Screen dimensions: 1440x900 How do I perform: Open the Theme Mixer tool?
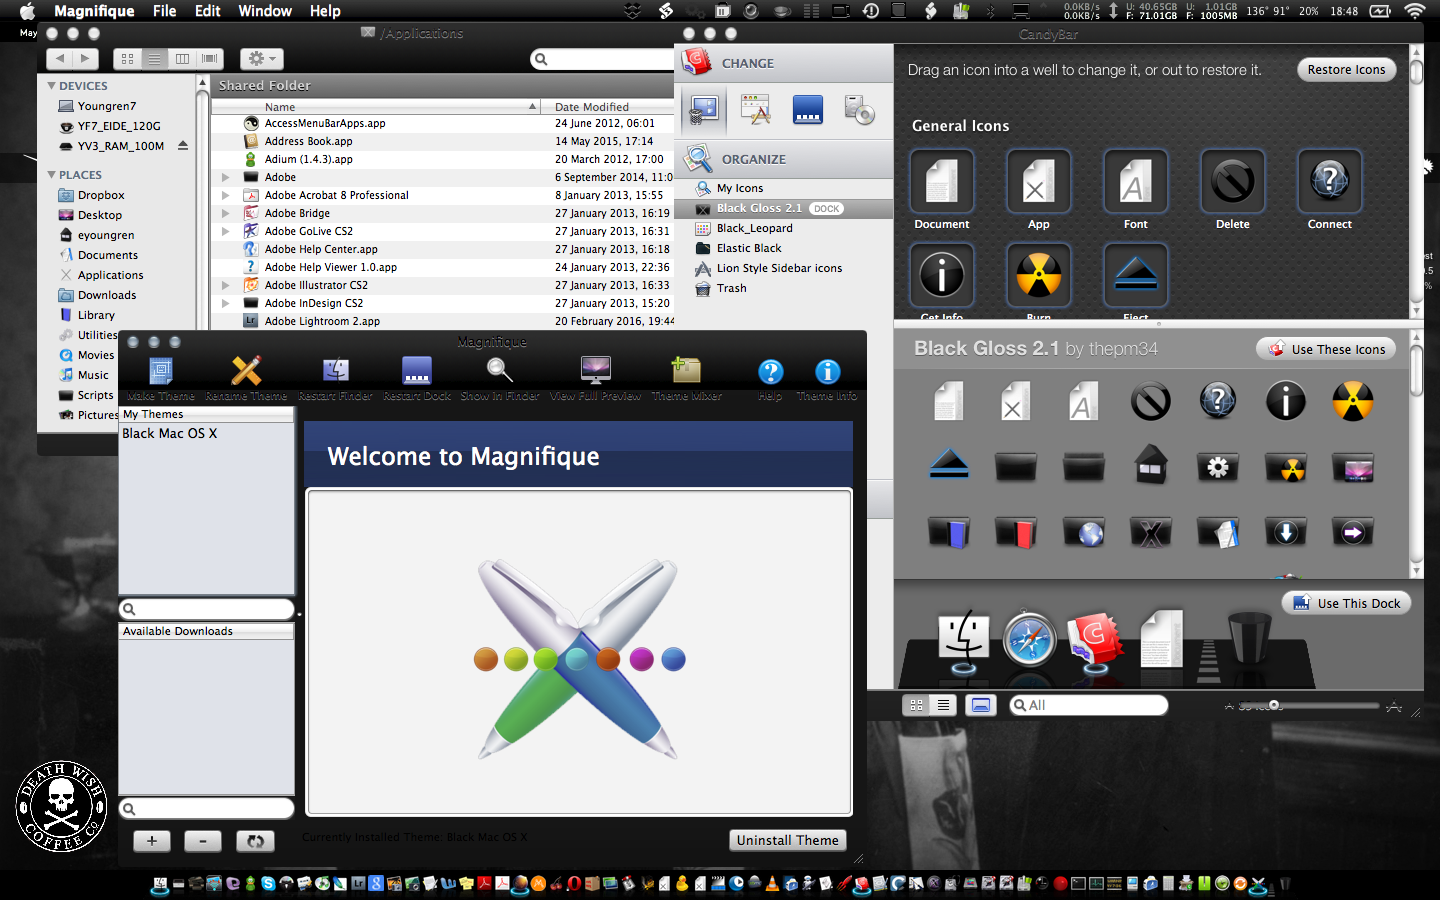tap(686, 371)
